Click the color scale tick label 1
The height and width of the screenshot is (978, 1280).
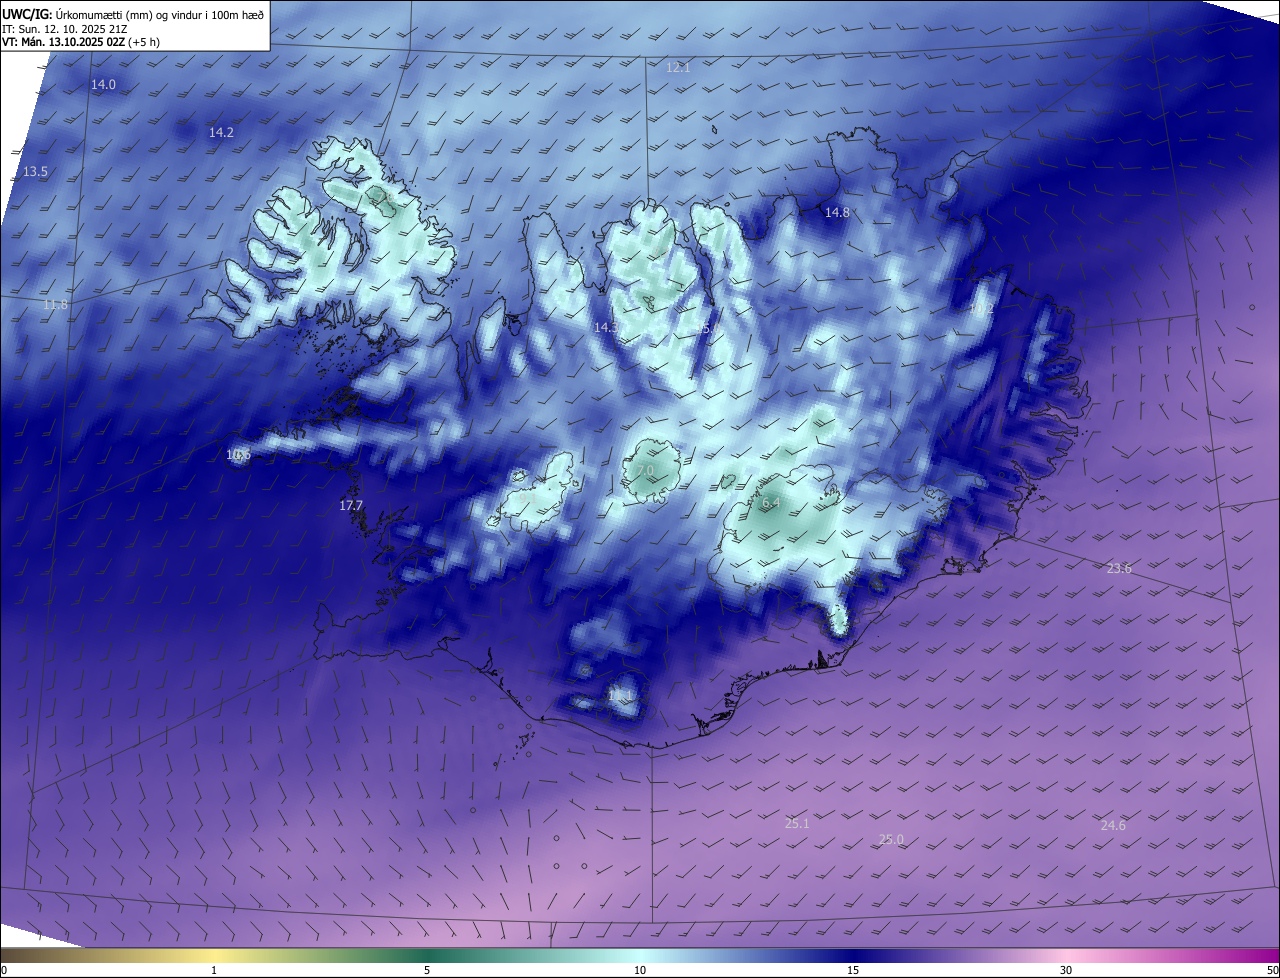[214, 970]
